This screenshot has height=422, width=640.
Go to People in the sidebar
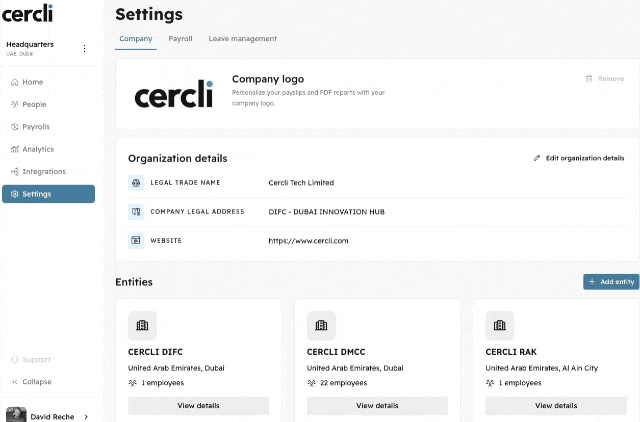tap(48, 104)
